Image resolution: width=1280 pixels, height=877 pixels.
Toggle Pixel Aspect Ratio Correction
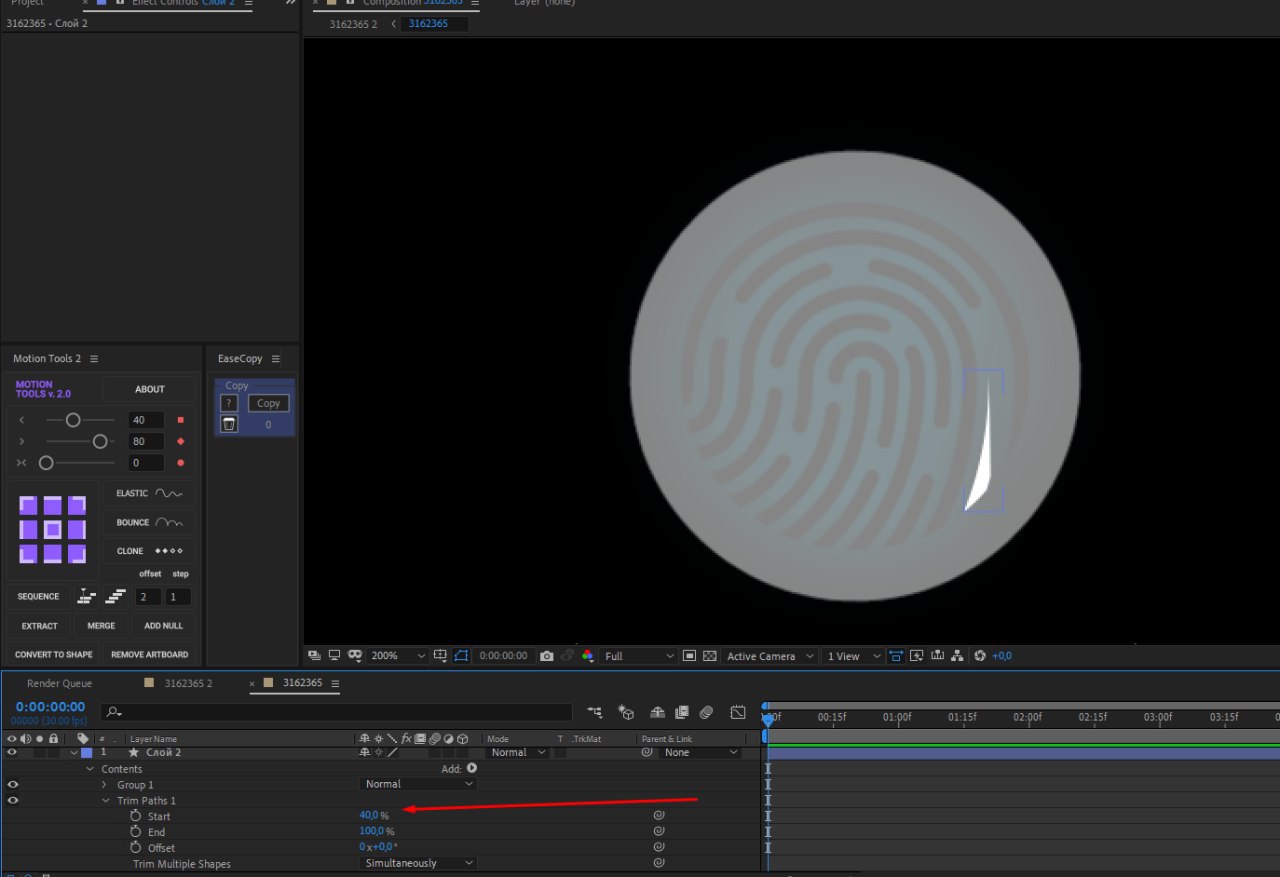(x=895, y=656)
